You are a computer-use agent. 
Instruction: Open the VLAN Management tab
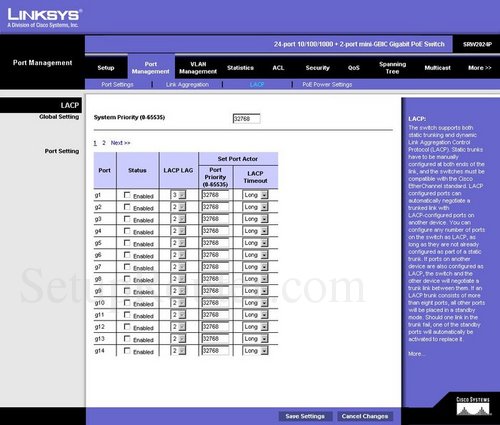(x=198, y=68)
